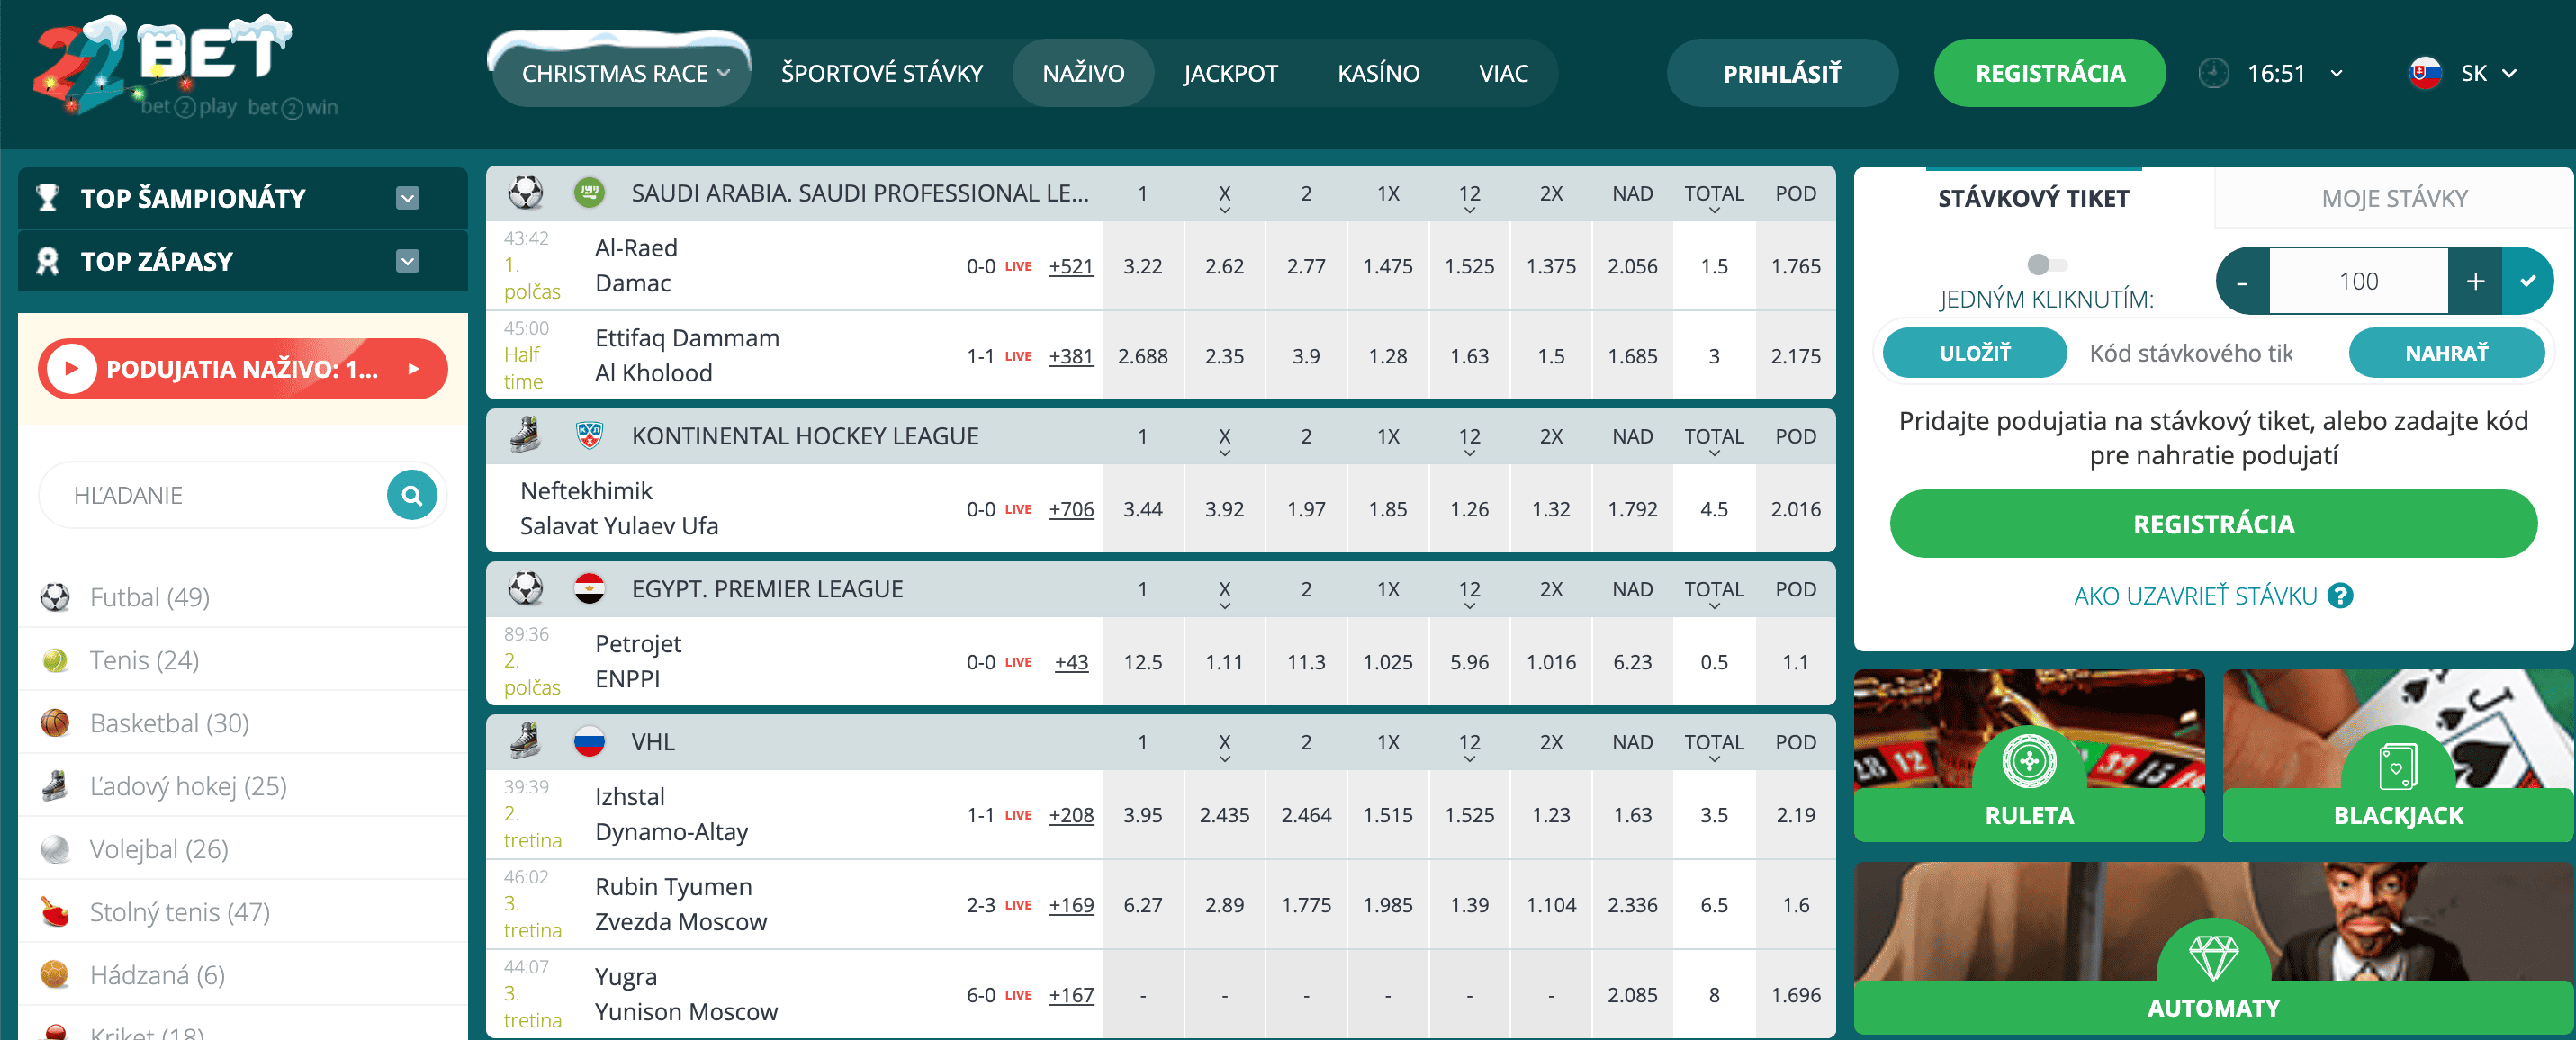Select the Basketbal ball icon
The width and height of the screenshot is (2576, 1040).
pyautogui.click(x=55, y=724)
